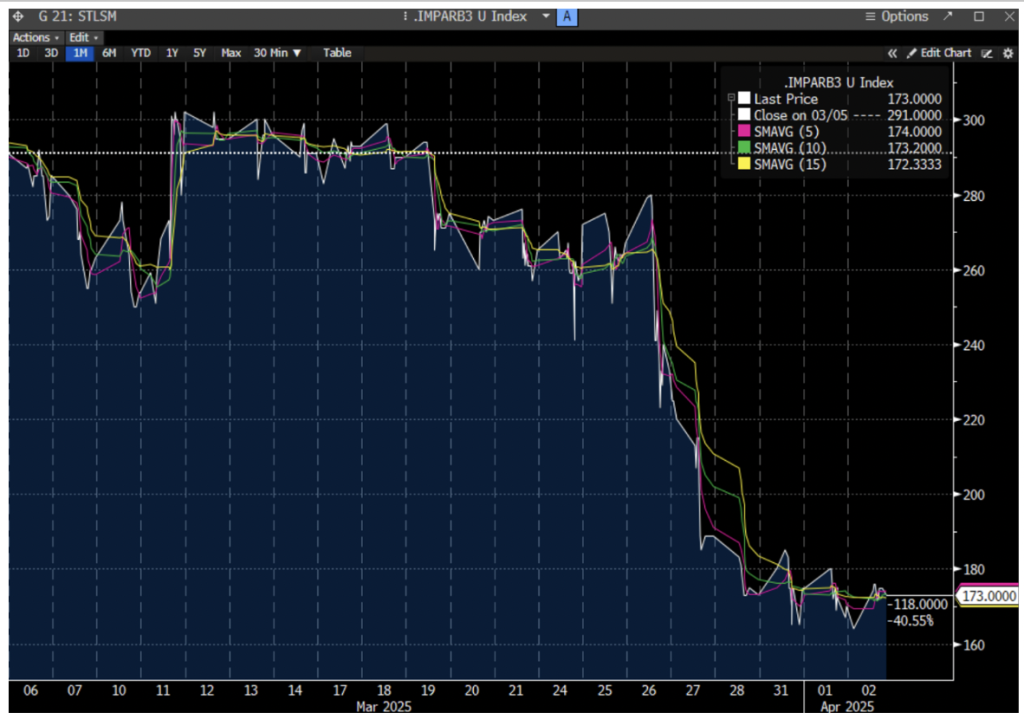Click the move panel crosshair icon

pos(14,17)
